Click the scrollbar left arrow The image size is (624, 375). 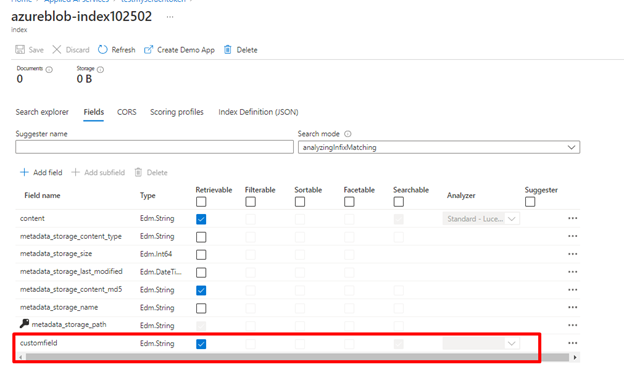pos(21,357)
